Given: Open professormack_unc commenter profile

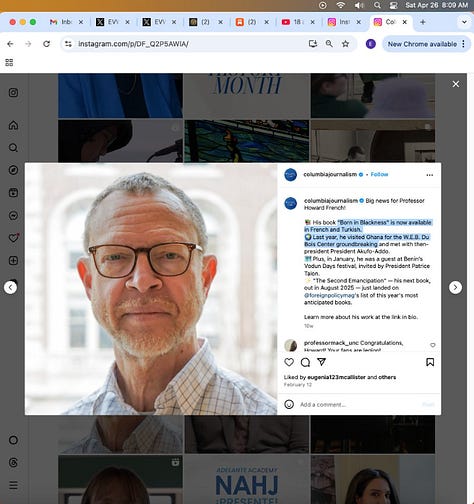Looking at the screenshot, I should coord(331,343).
